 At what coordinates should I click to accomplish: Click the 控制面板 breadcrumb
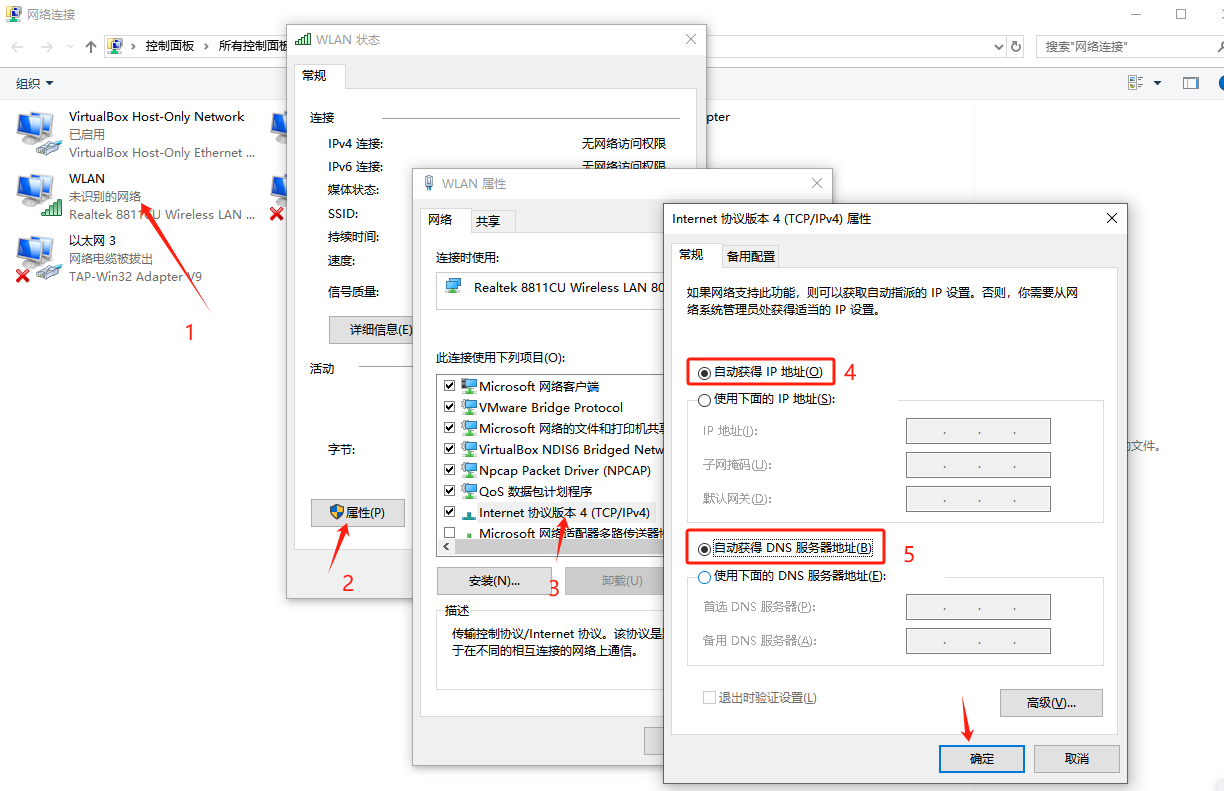[x=170, y=46]
